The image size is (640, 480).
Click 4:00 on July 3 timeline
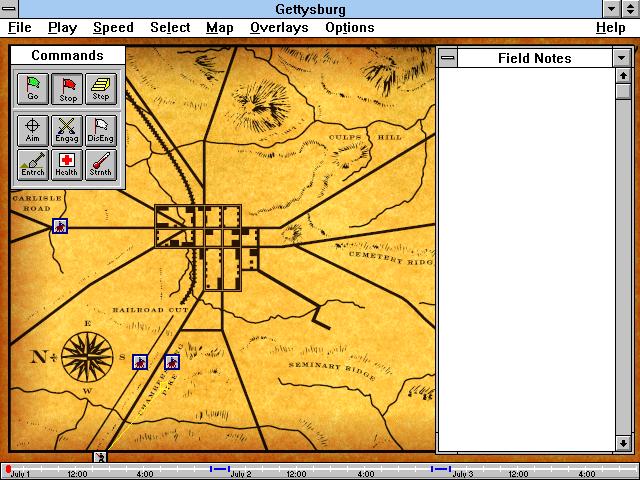point(587,474)
